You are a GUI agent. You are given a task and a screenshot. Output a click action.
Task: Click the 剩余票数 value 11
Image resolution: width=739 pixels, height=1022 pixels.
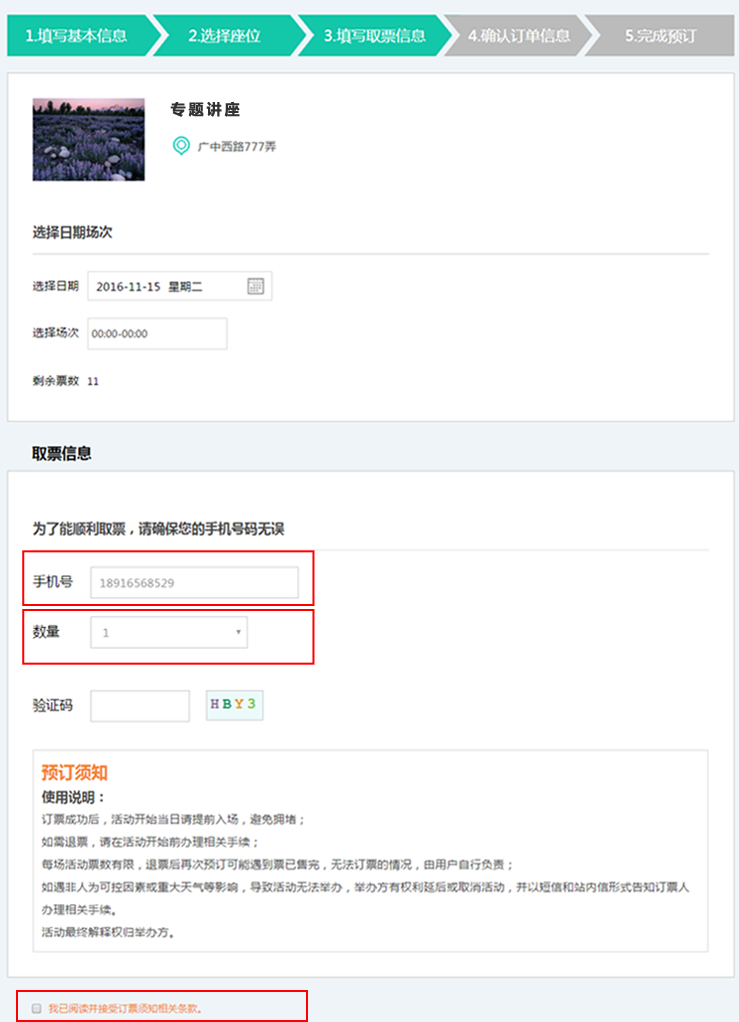(93, 381)
